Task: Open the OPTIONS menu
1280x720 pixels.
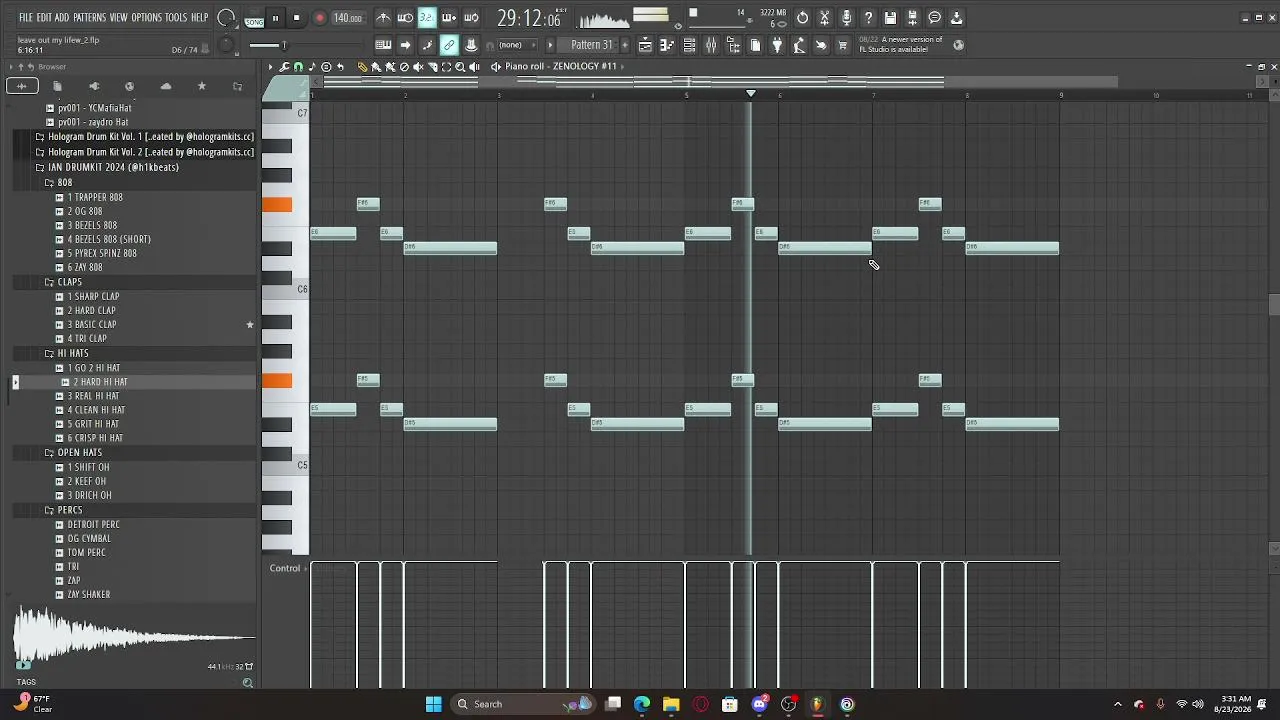Action: (146, 18)
